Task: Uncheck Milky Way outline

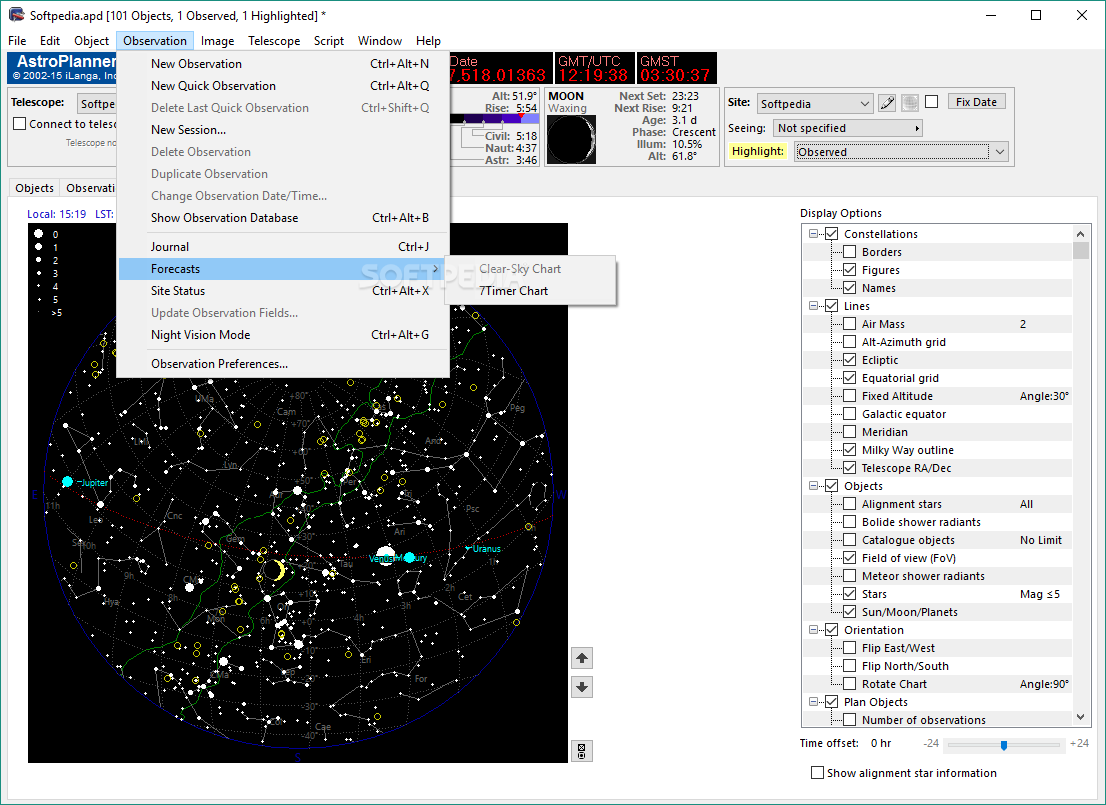Action: 850,450
